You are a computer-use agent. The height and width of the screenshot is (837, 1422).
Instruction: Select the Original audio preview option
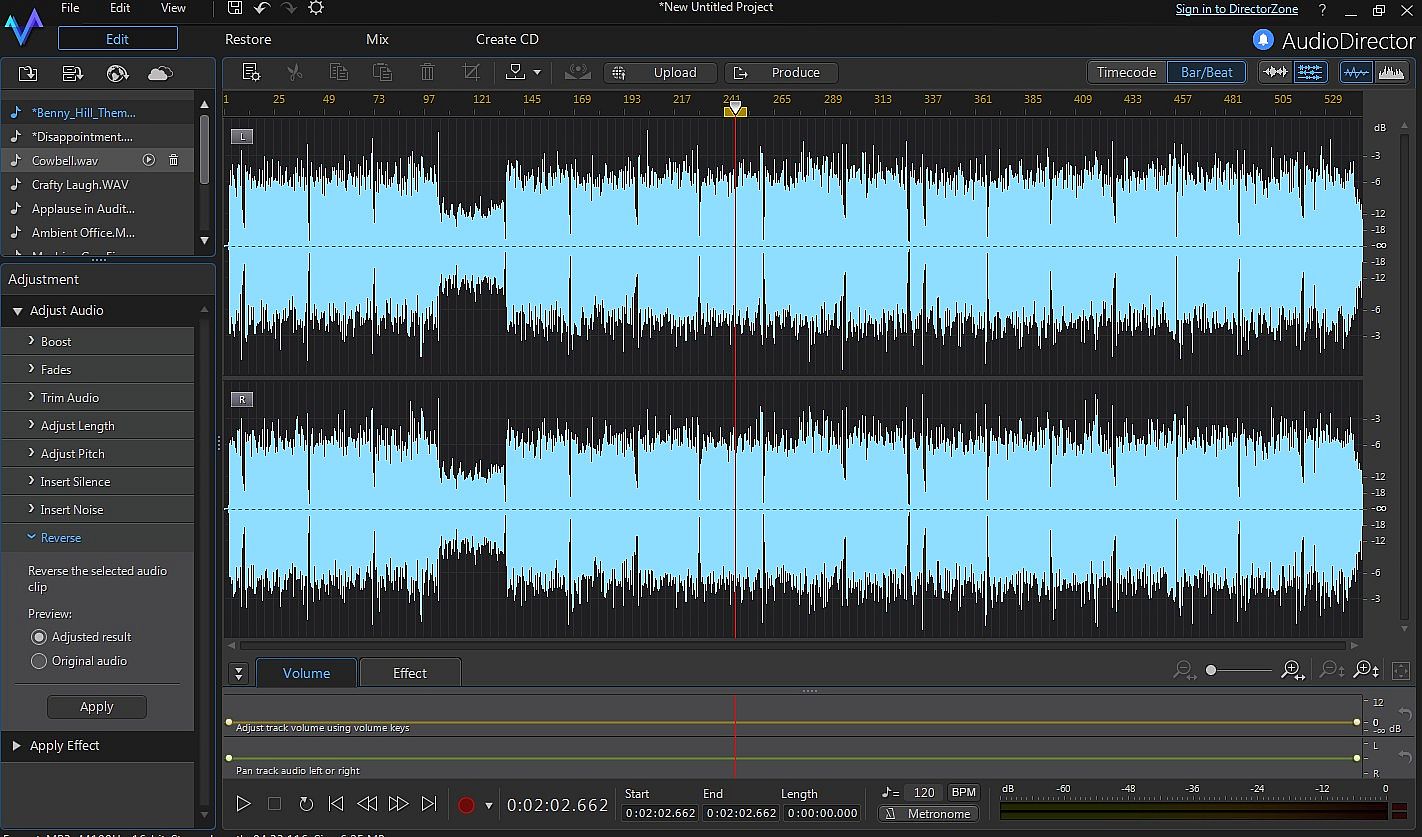tap(40, 661)
